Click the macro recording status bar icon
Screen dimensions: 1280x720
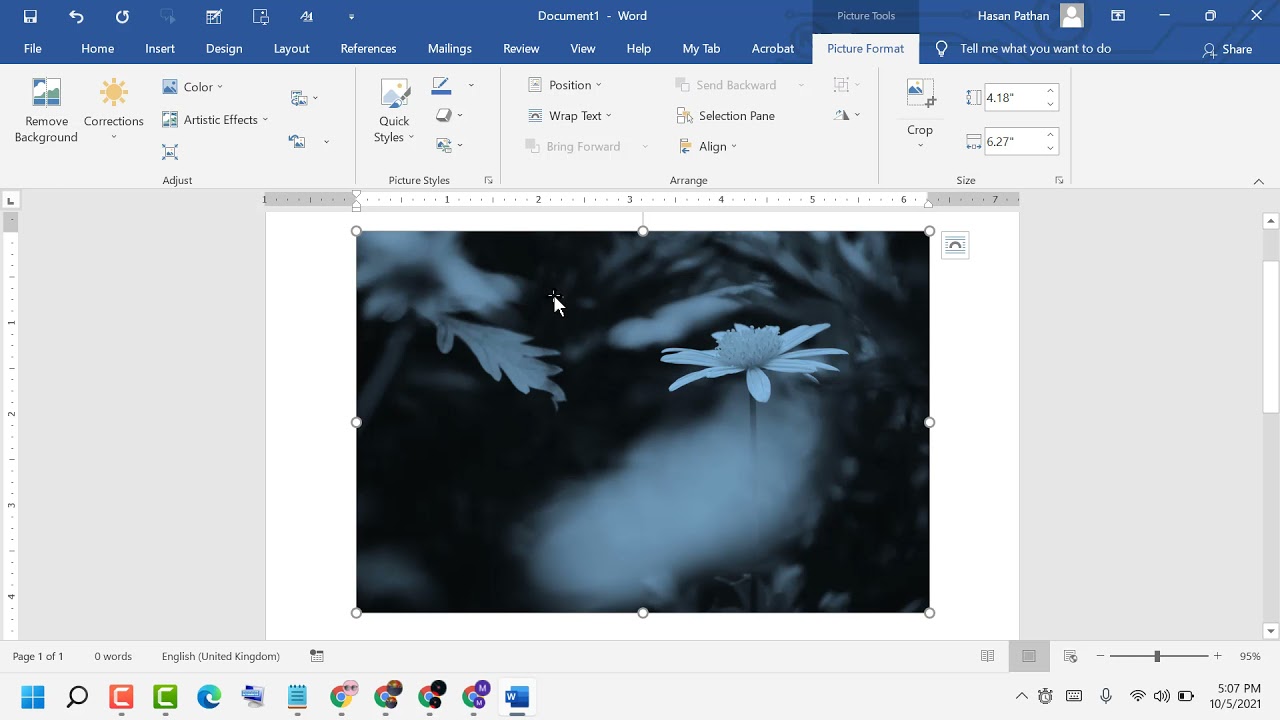pos(317,656)
